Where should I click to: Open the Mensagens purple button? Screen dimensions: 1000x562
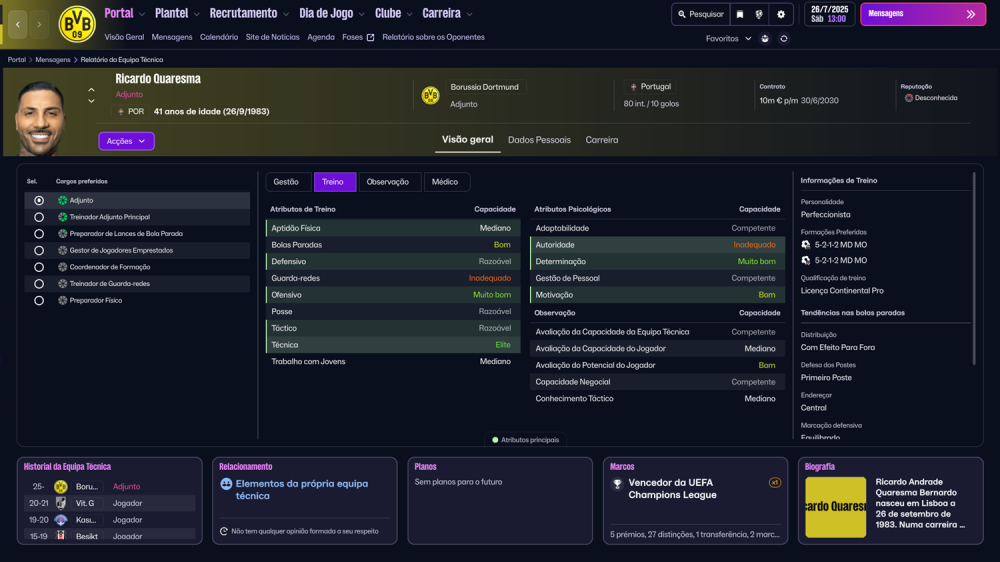click(x=922, y=14)
